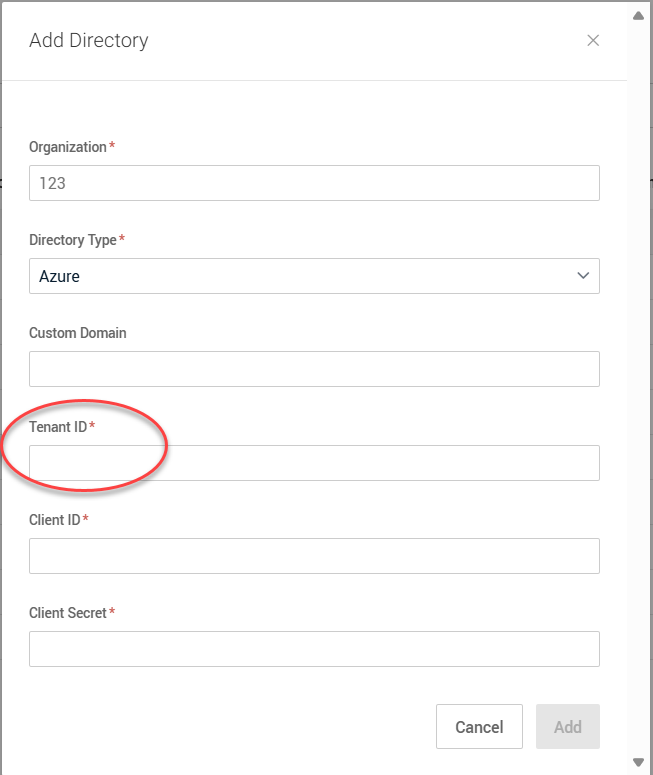Focus the Client Secret field
Screen dimensions: 653x775
[x=314, y=649]
